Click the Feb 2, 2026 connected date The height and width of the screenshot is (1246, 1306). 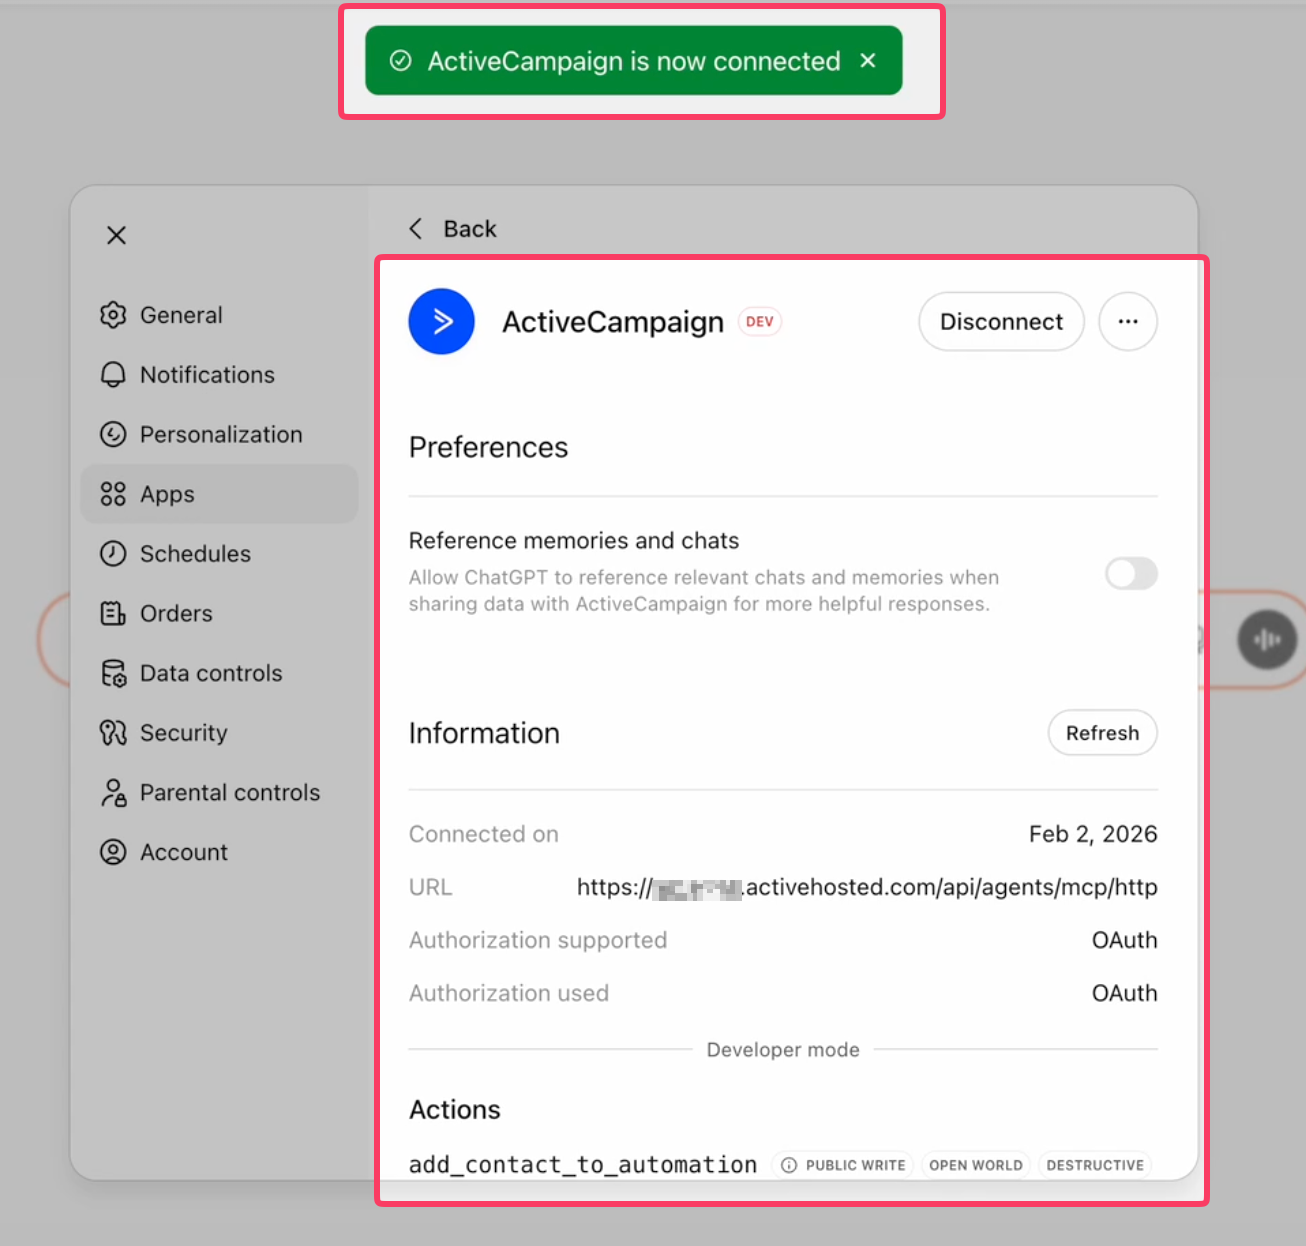(x=1093, y=834)
